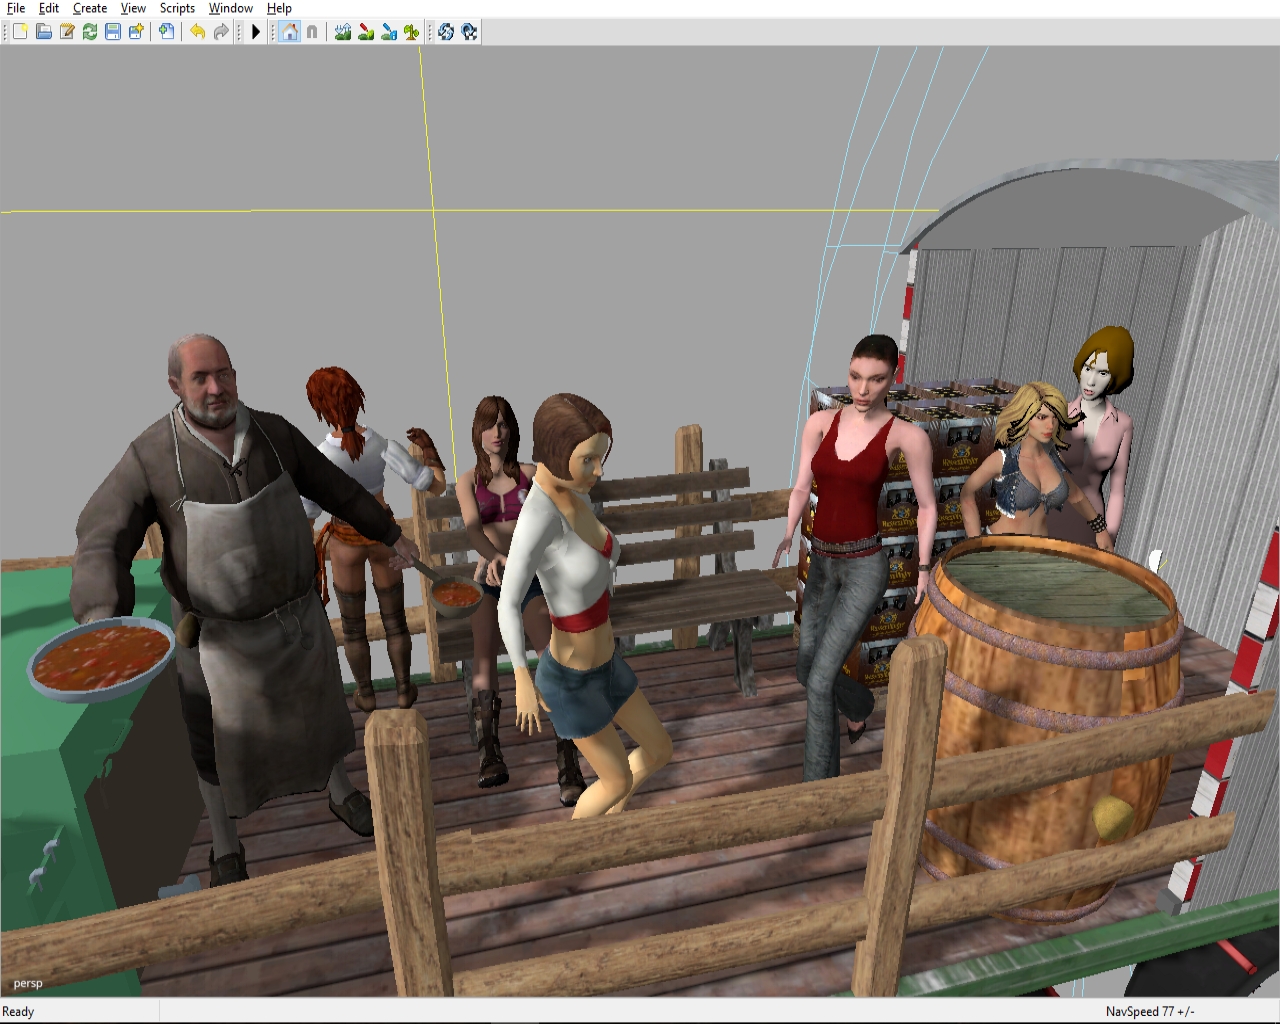Click the New file icon
The width and height of the screenshot is (1280, 1024).
[x=20, y=32]
